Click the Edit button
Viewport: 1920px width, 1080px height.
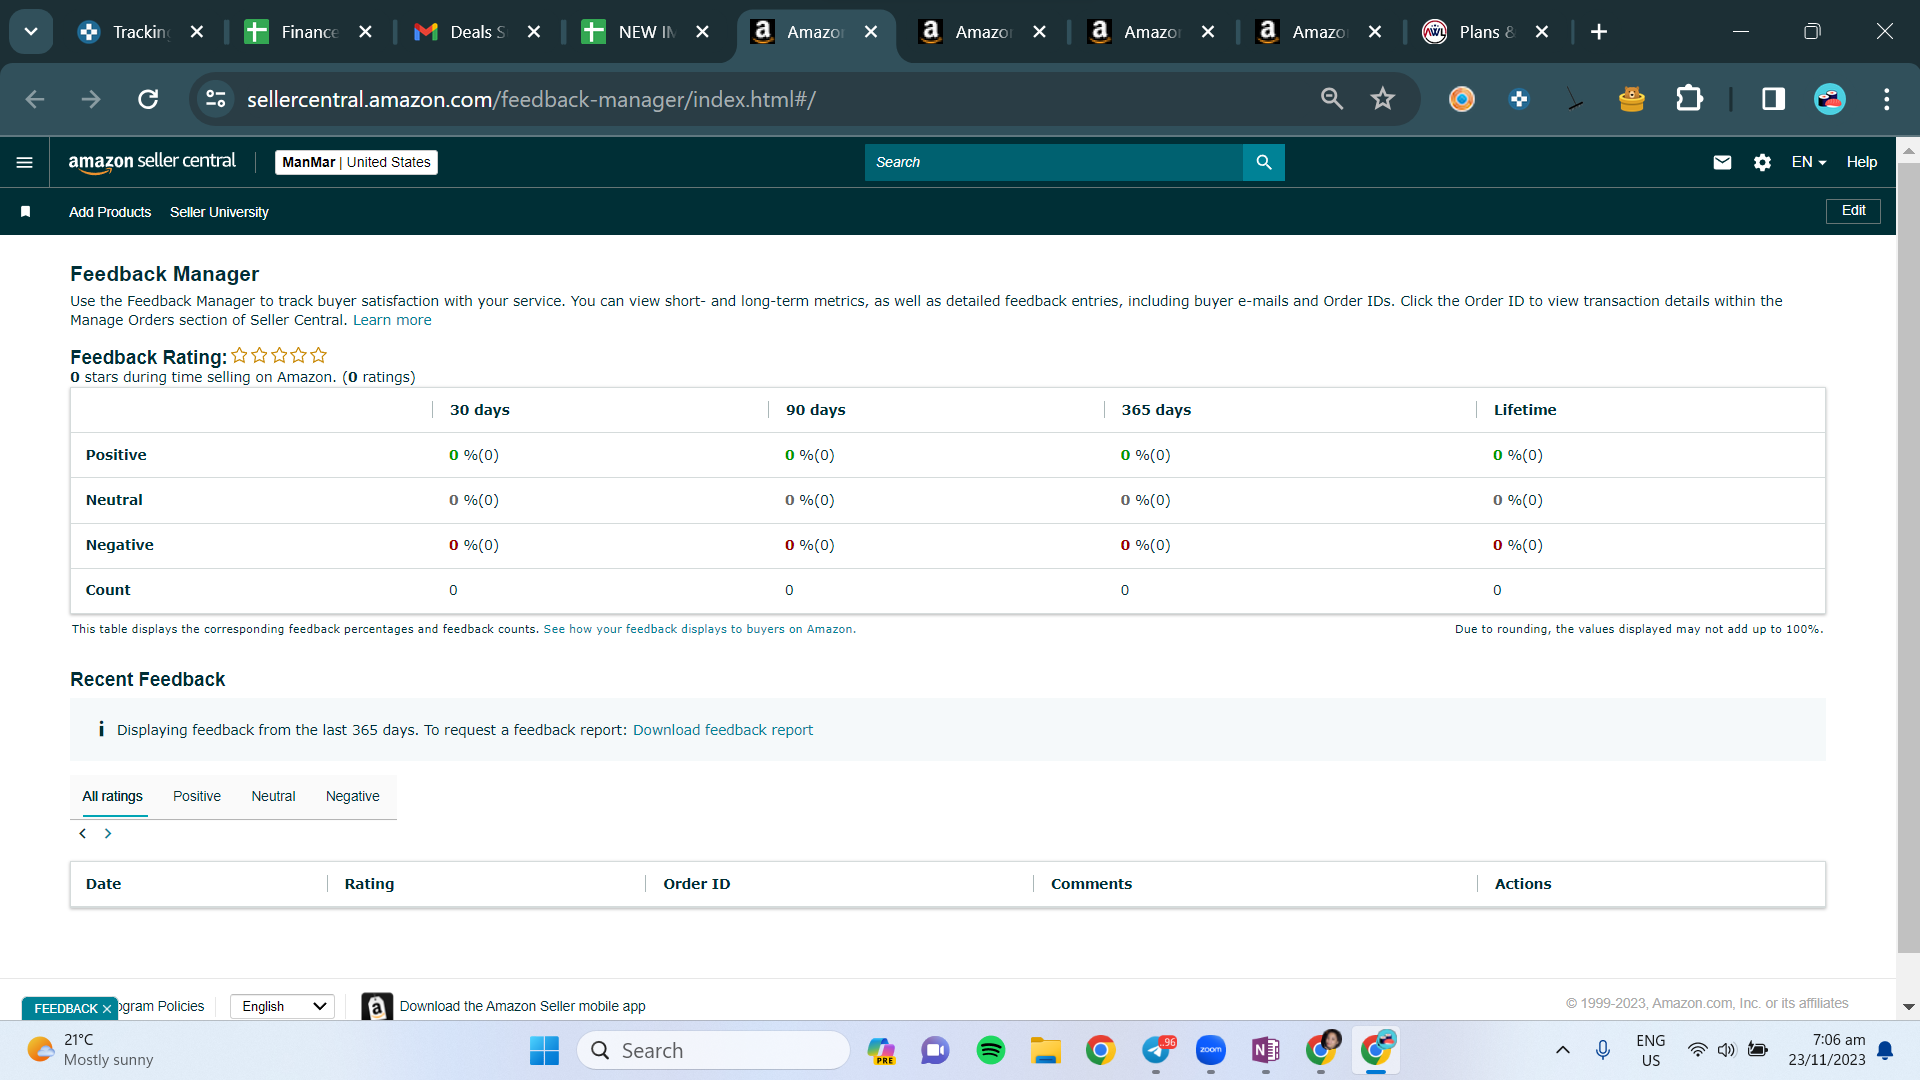point(1853,211)
